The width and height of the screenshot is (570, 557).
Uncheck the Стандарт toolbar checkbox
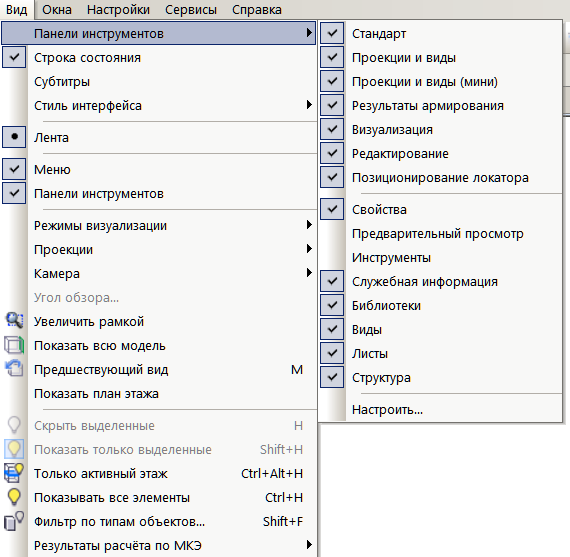332,33
